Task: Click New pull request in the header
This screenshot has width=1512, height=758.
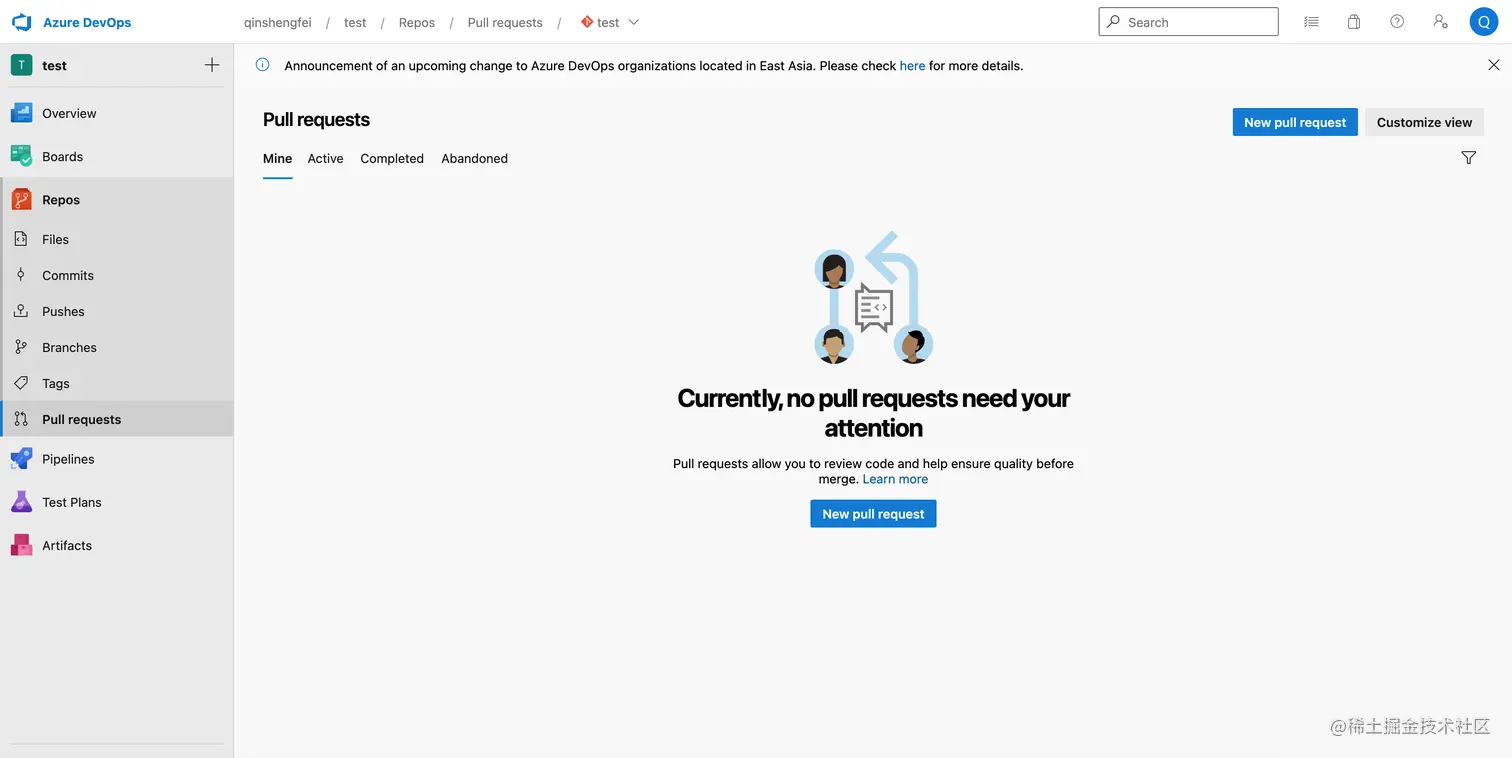Action: coord(1295,122)
